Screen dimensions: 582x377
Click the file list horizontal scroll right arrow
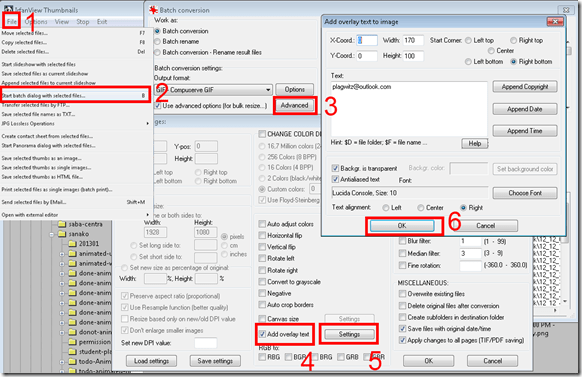(556, 310)
